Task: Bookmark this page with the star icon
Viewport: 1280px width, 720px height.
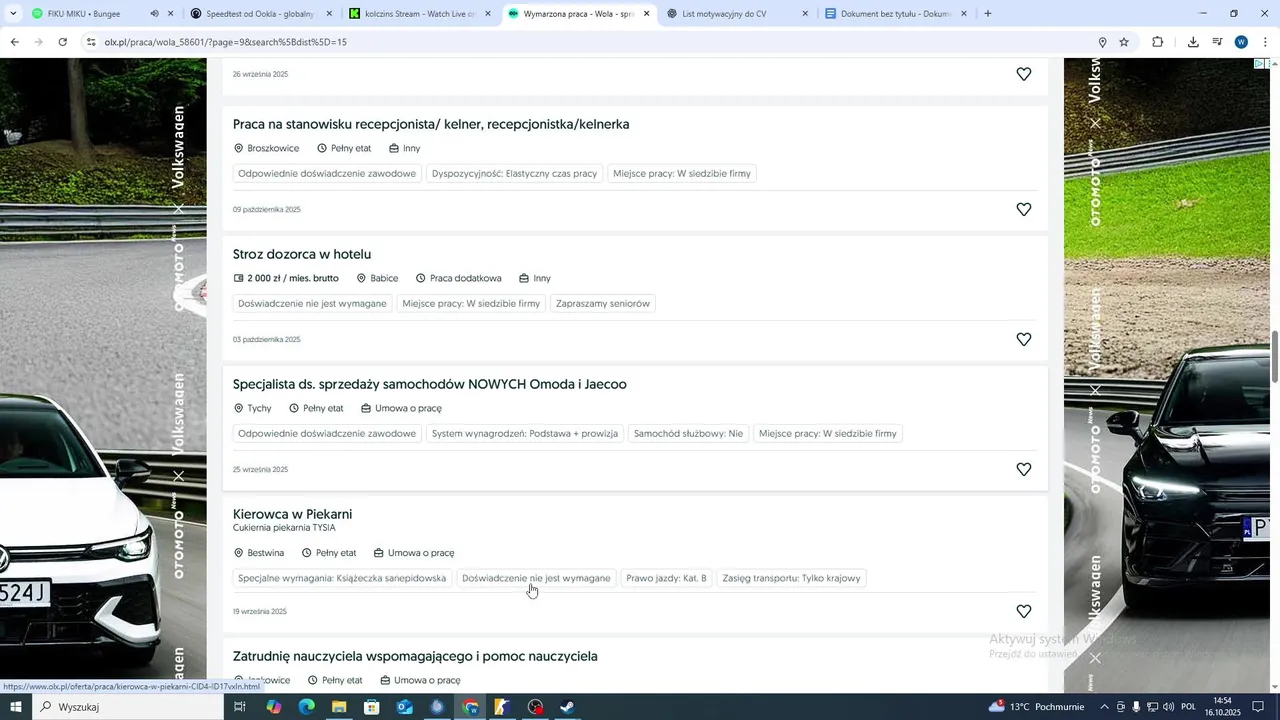Action: coord(1124,42)
